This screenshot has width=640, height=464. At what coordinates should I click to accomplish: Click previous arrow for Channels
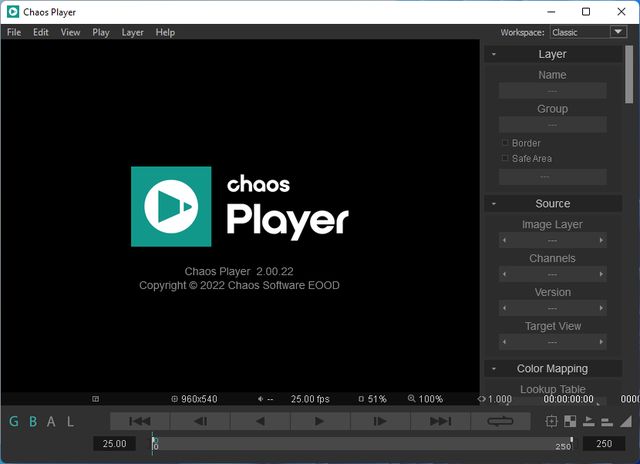coord(503,275)
